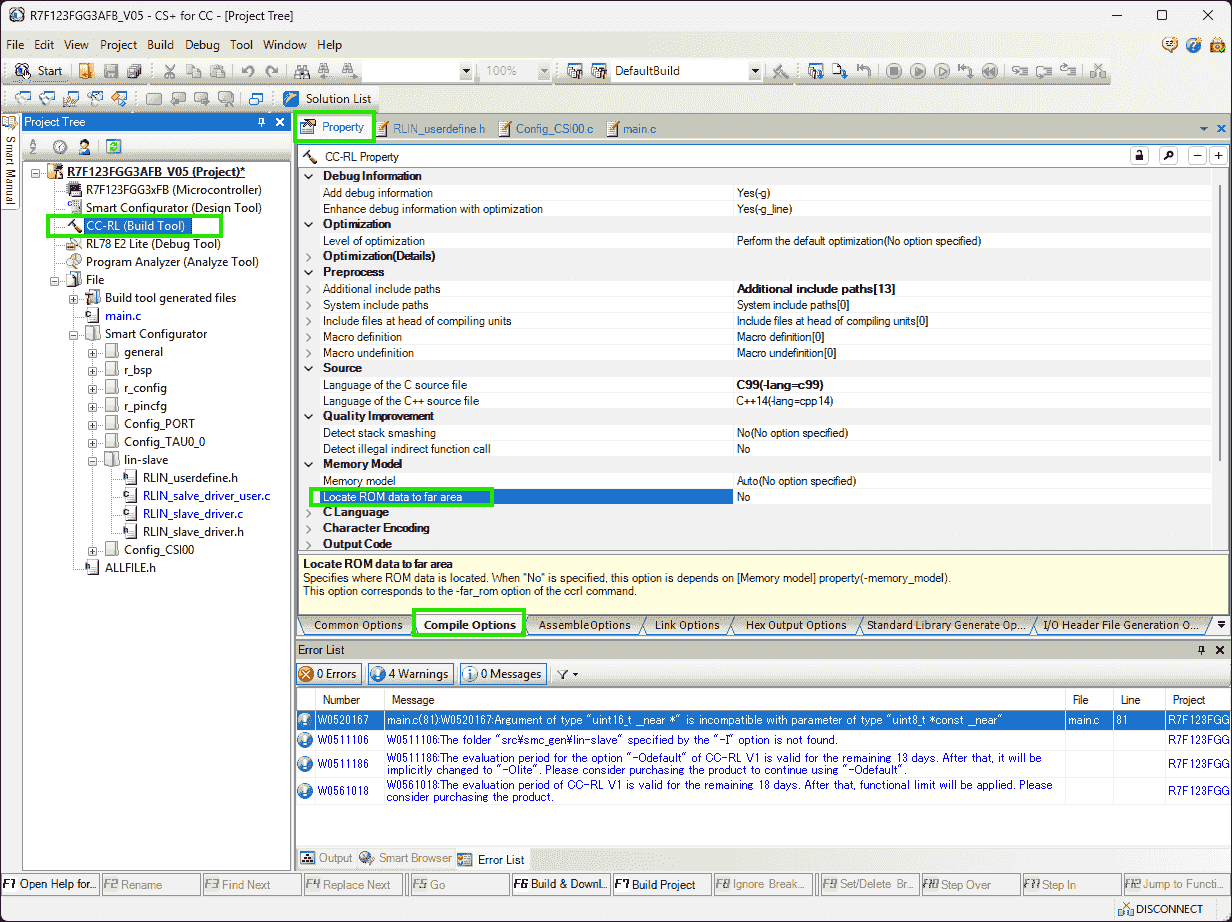Open the Build menu
Screen dimensions: 1232x922
tap(160, 45)
